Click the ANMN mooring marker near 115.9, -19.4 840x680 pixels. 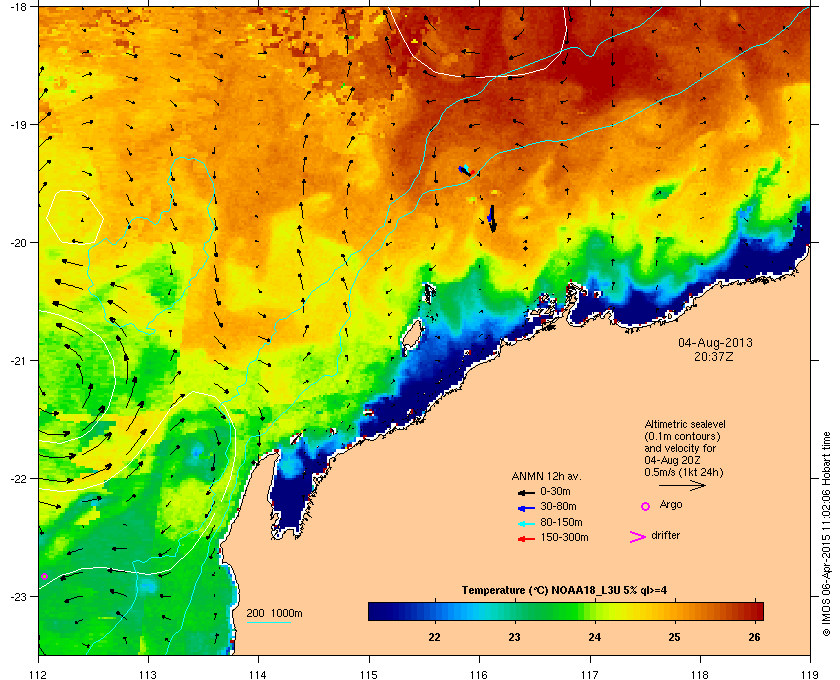pos(465,170)
